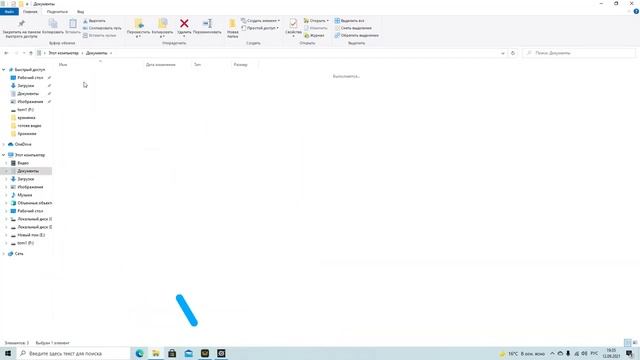Screen dimensions: 640x360
Task: Pin to Quick access (Закрепить на панели)
Action: click(21, 29)
